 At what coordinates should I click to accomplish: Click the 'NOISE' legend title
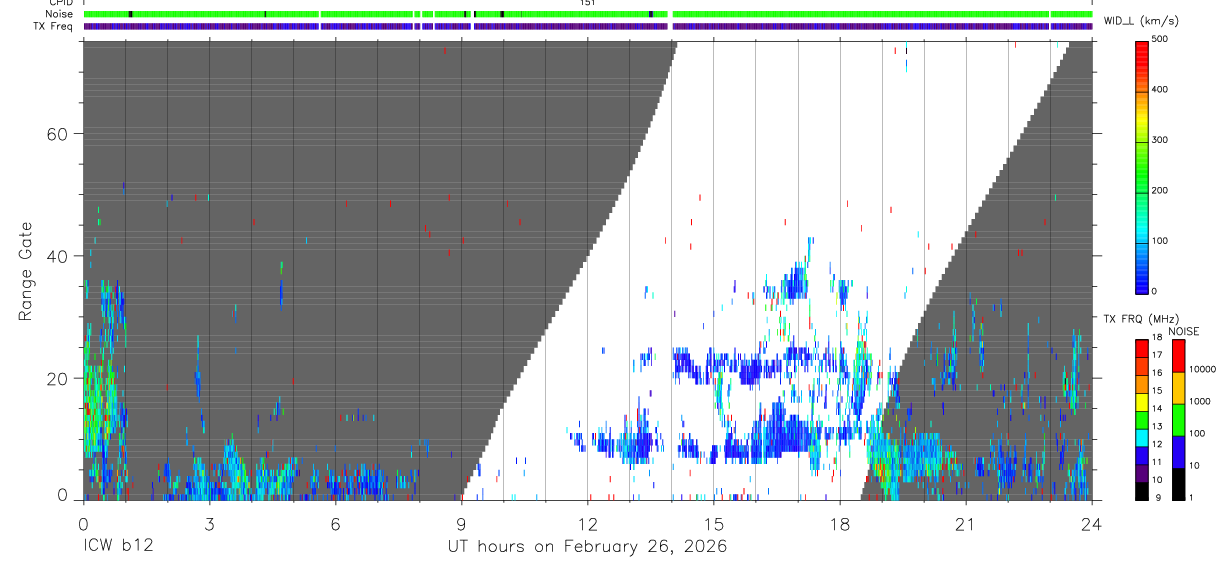click(x=1184, y=331)
